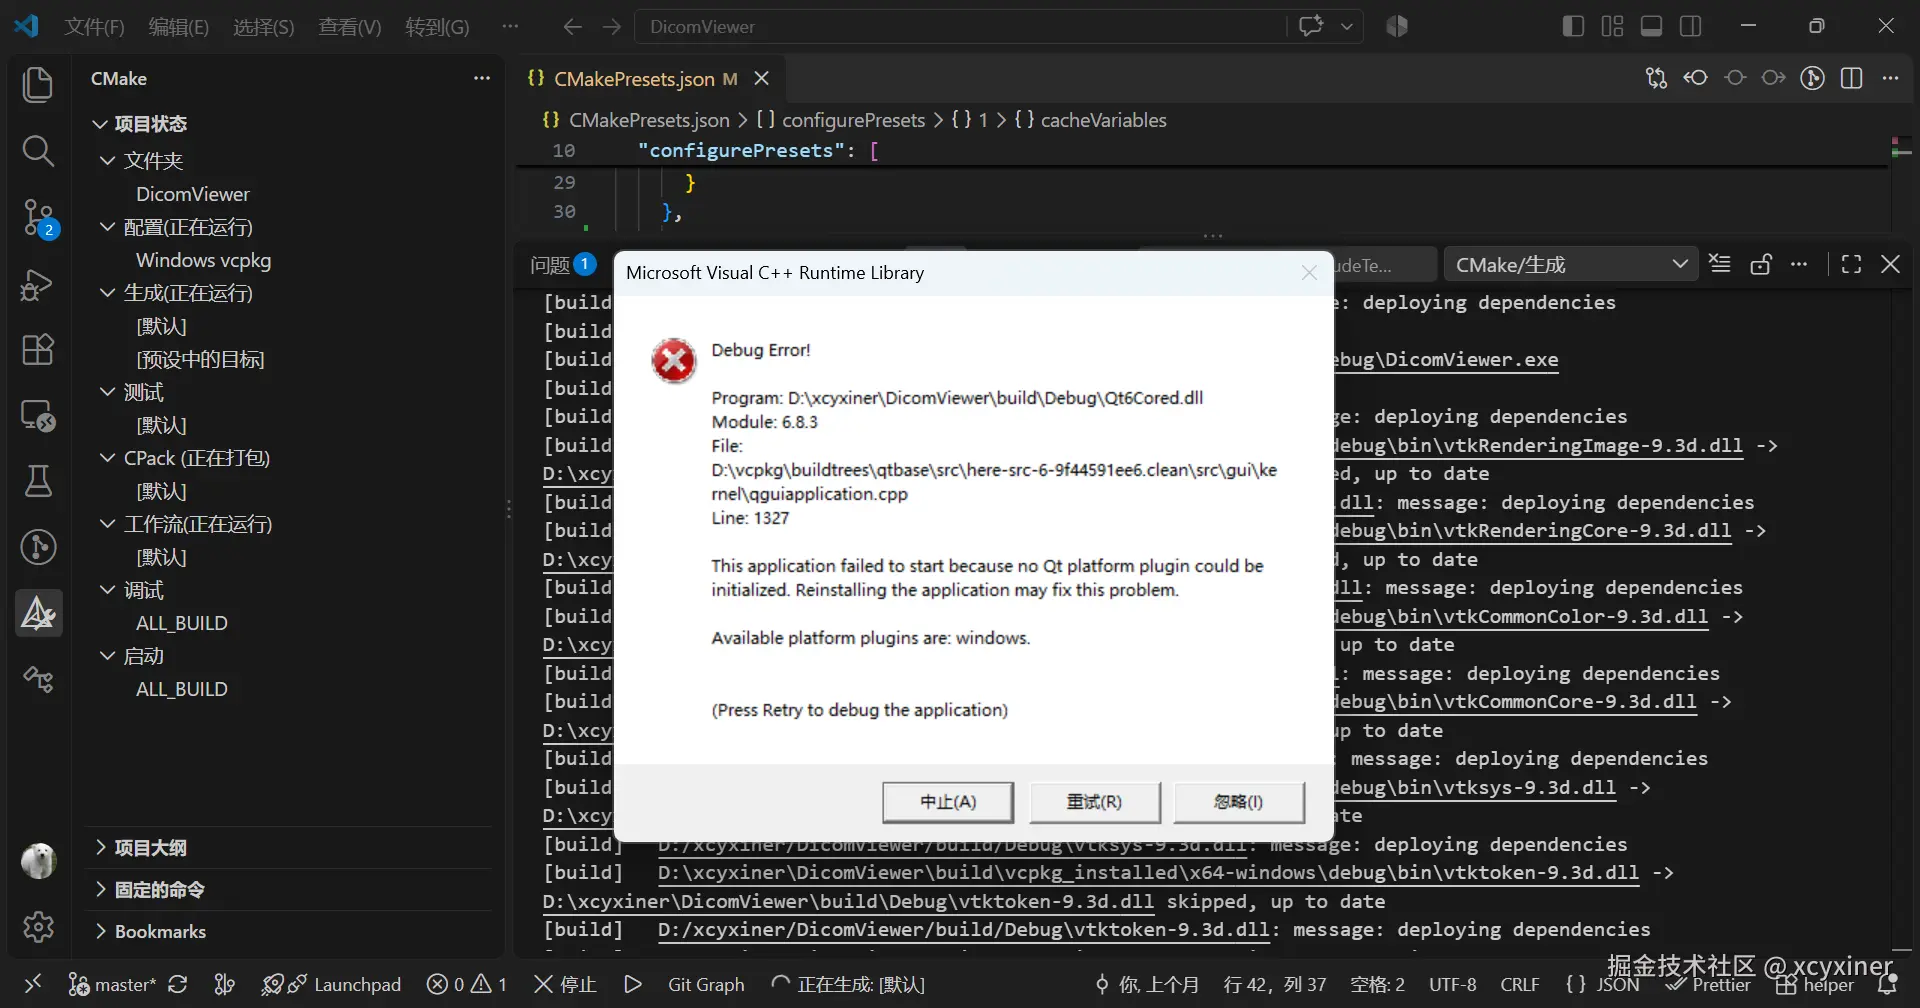Viewport: 1920px width, 1008px height.
Task: Open the Extensions view in the activity bar
Action: point(38,350)
